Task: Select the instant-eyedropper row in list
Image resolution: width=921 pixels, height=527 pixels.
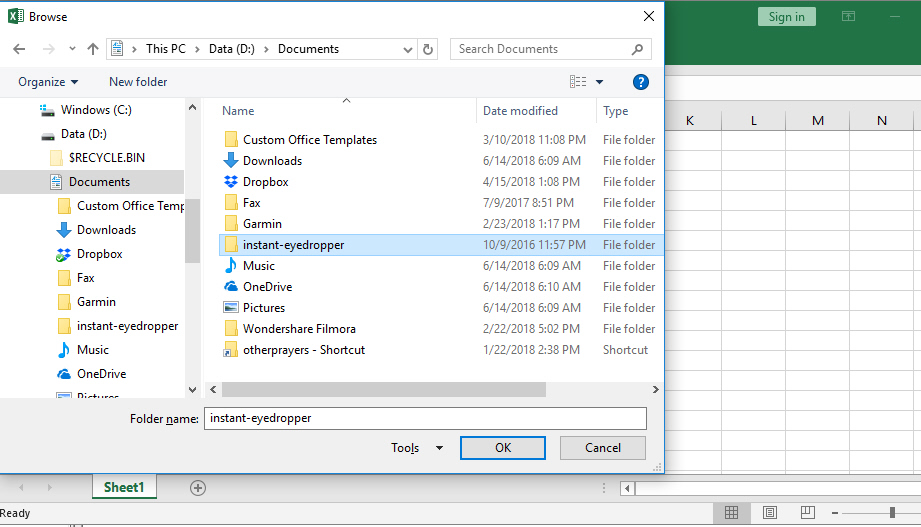Action: 441,245
